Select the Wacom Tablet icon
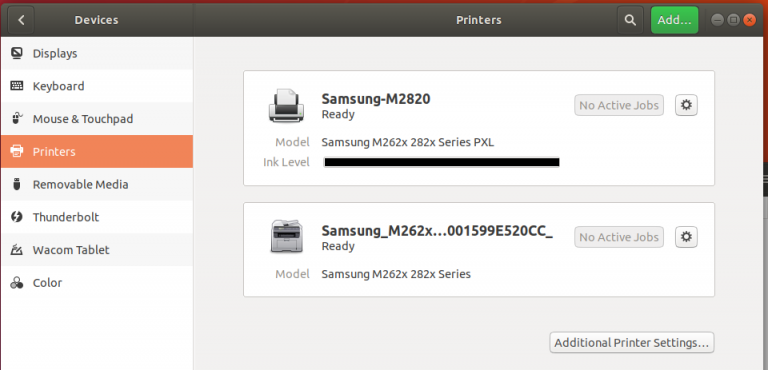This screenshot has width=768, height=370. [17, 249]
